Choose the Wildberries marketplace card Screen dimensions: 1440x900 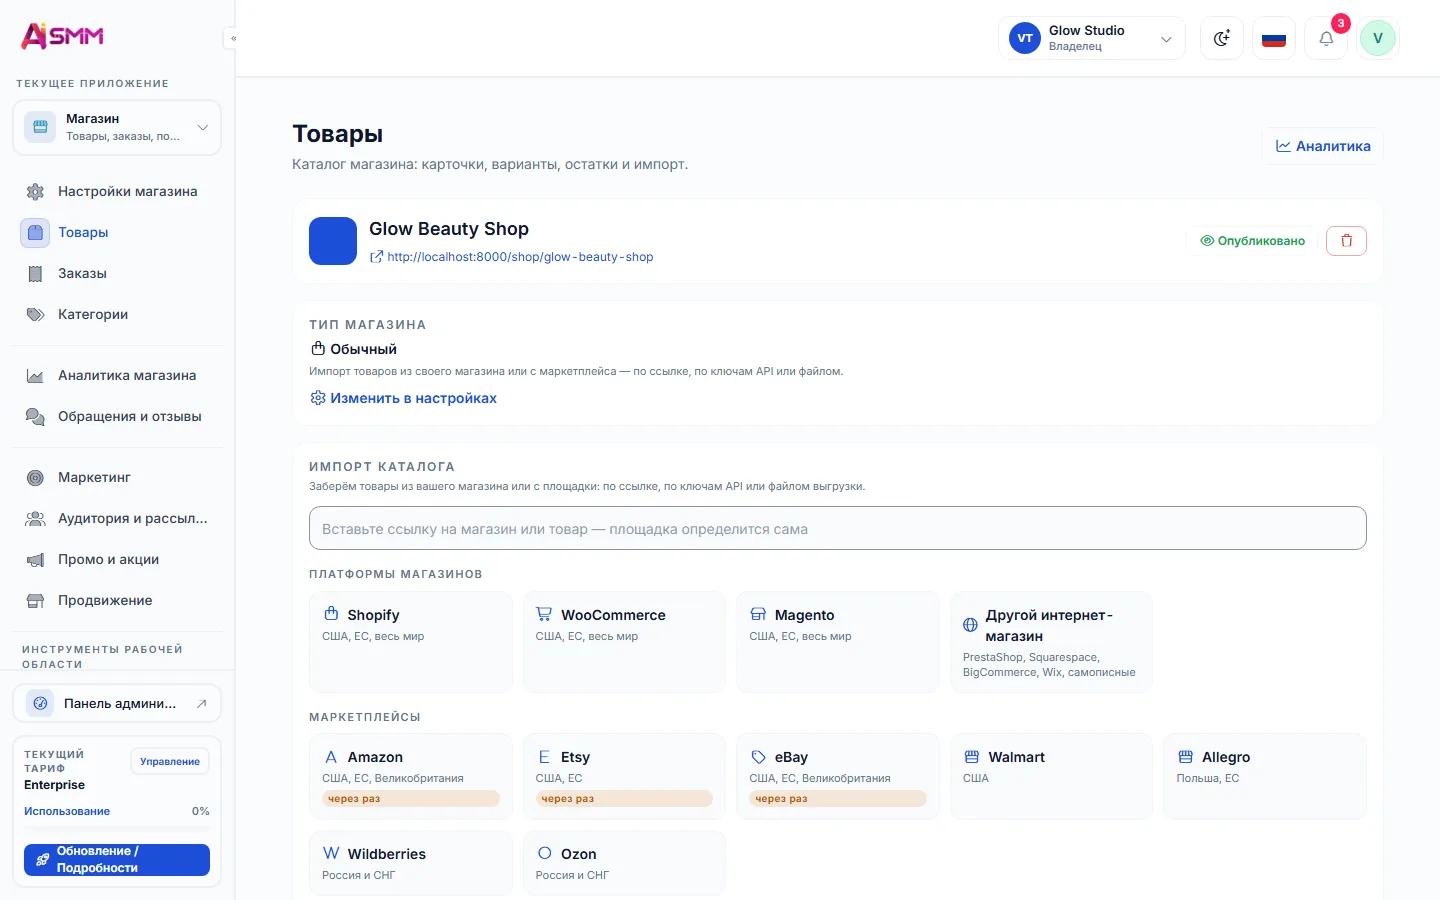[411, 864]
